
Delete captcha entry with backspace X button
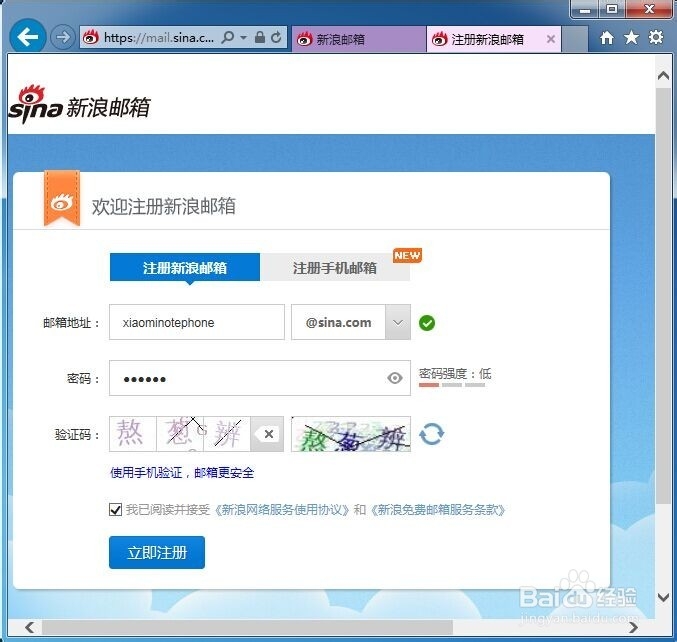point(267,434)
